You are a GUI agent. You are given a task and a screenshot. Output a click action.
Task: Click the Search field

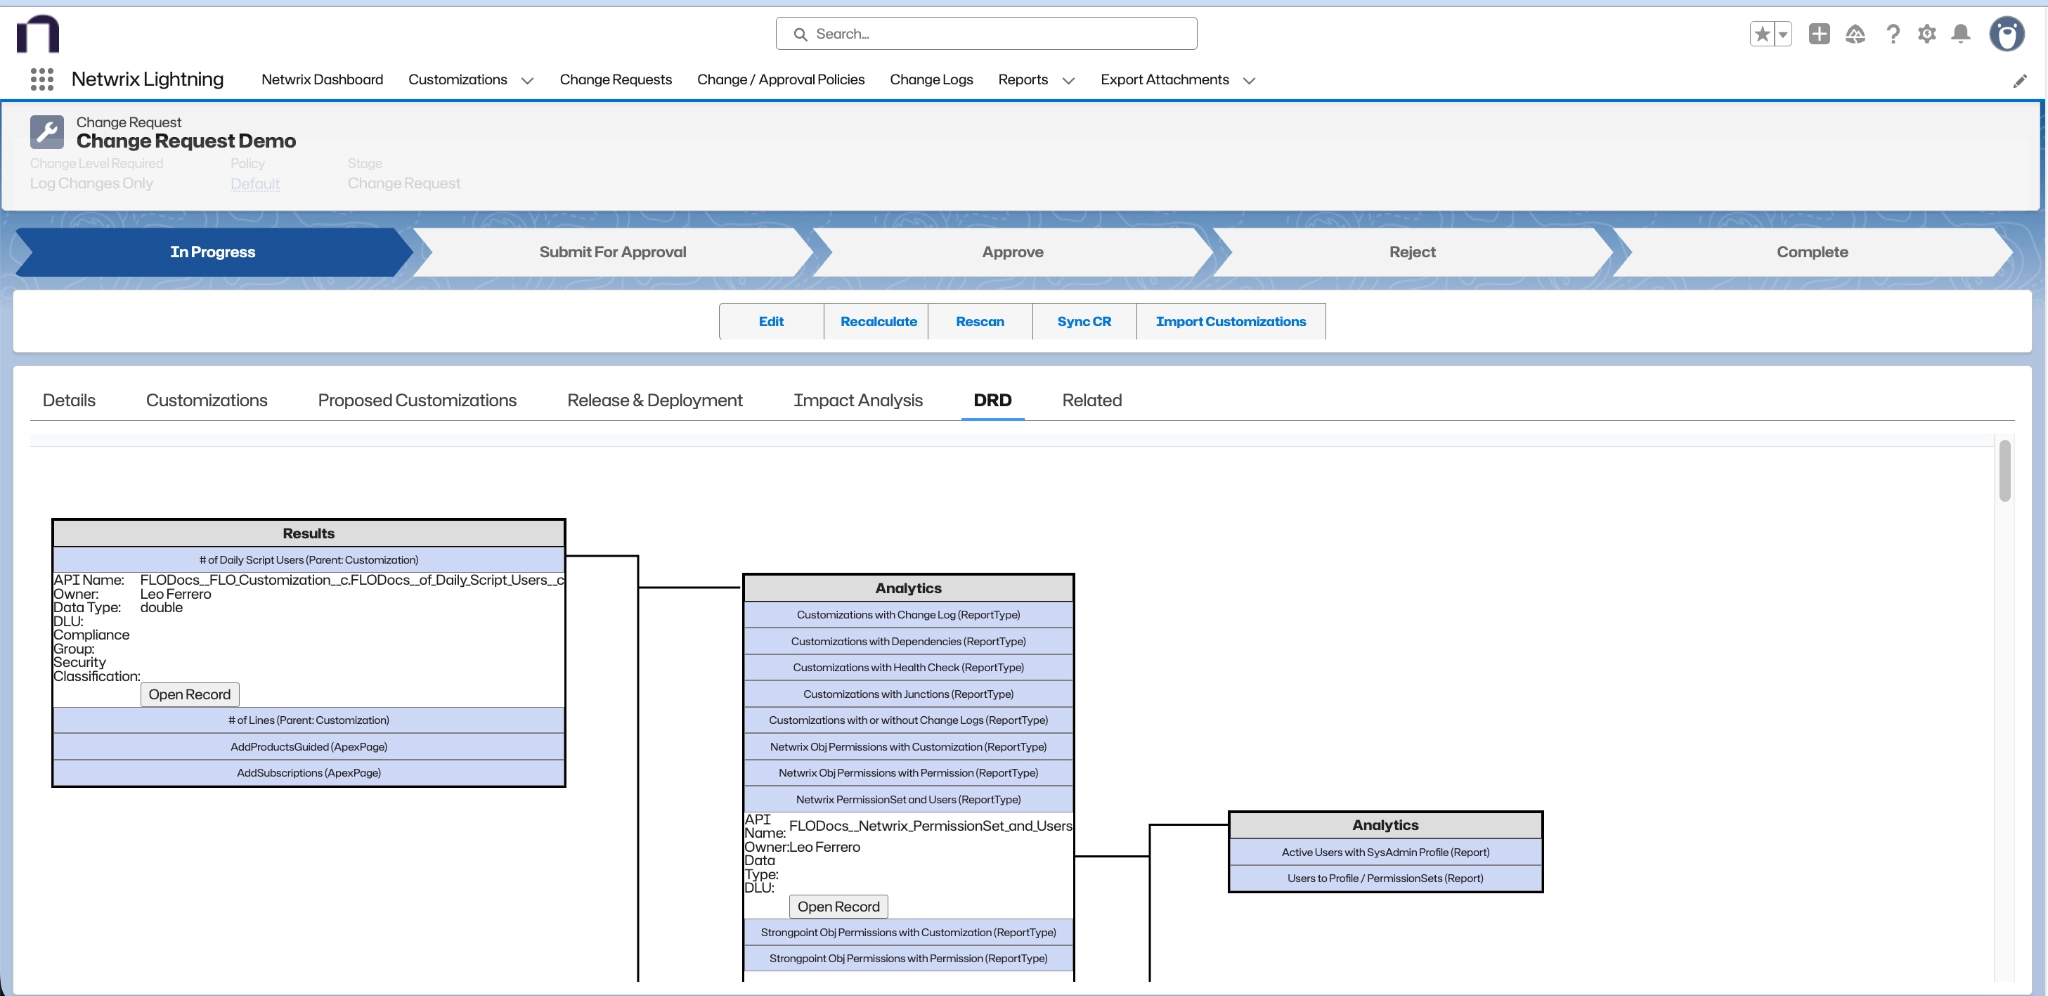985,33
